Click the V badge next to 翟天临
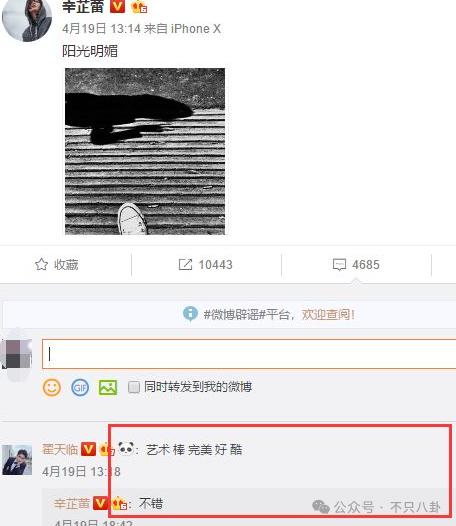456x526 pixels. 88,449
